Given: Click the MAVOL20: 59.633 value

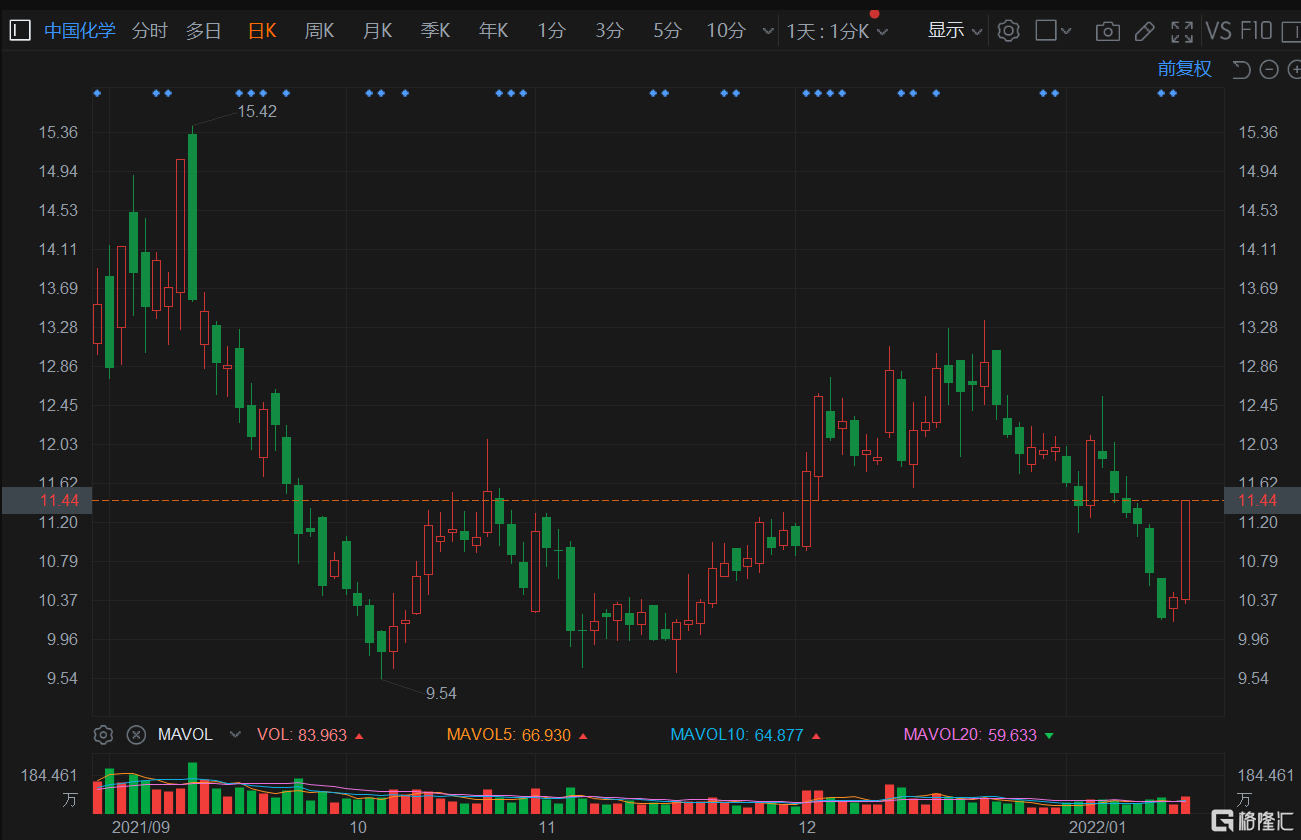Looking at the screenshot, I should (x=970, y=735).
